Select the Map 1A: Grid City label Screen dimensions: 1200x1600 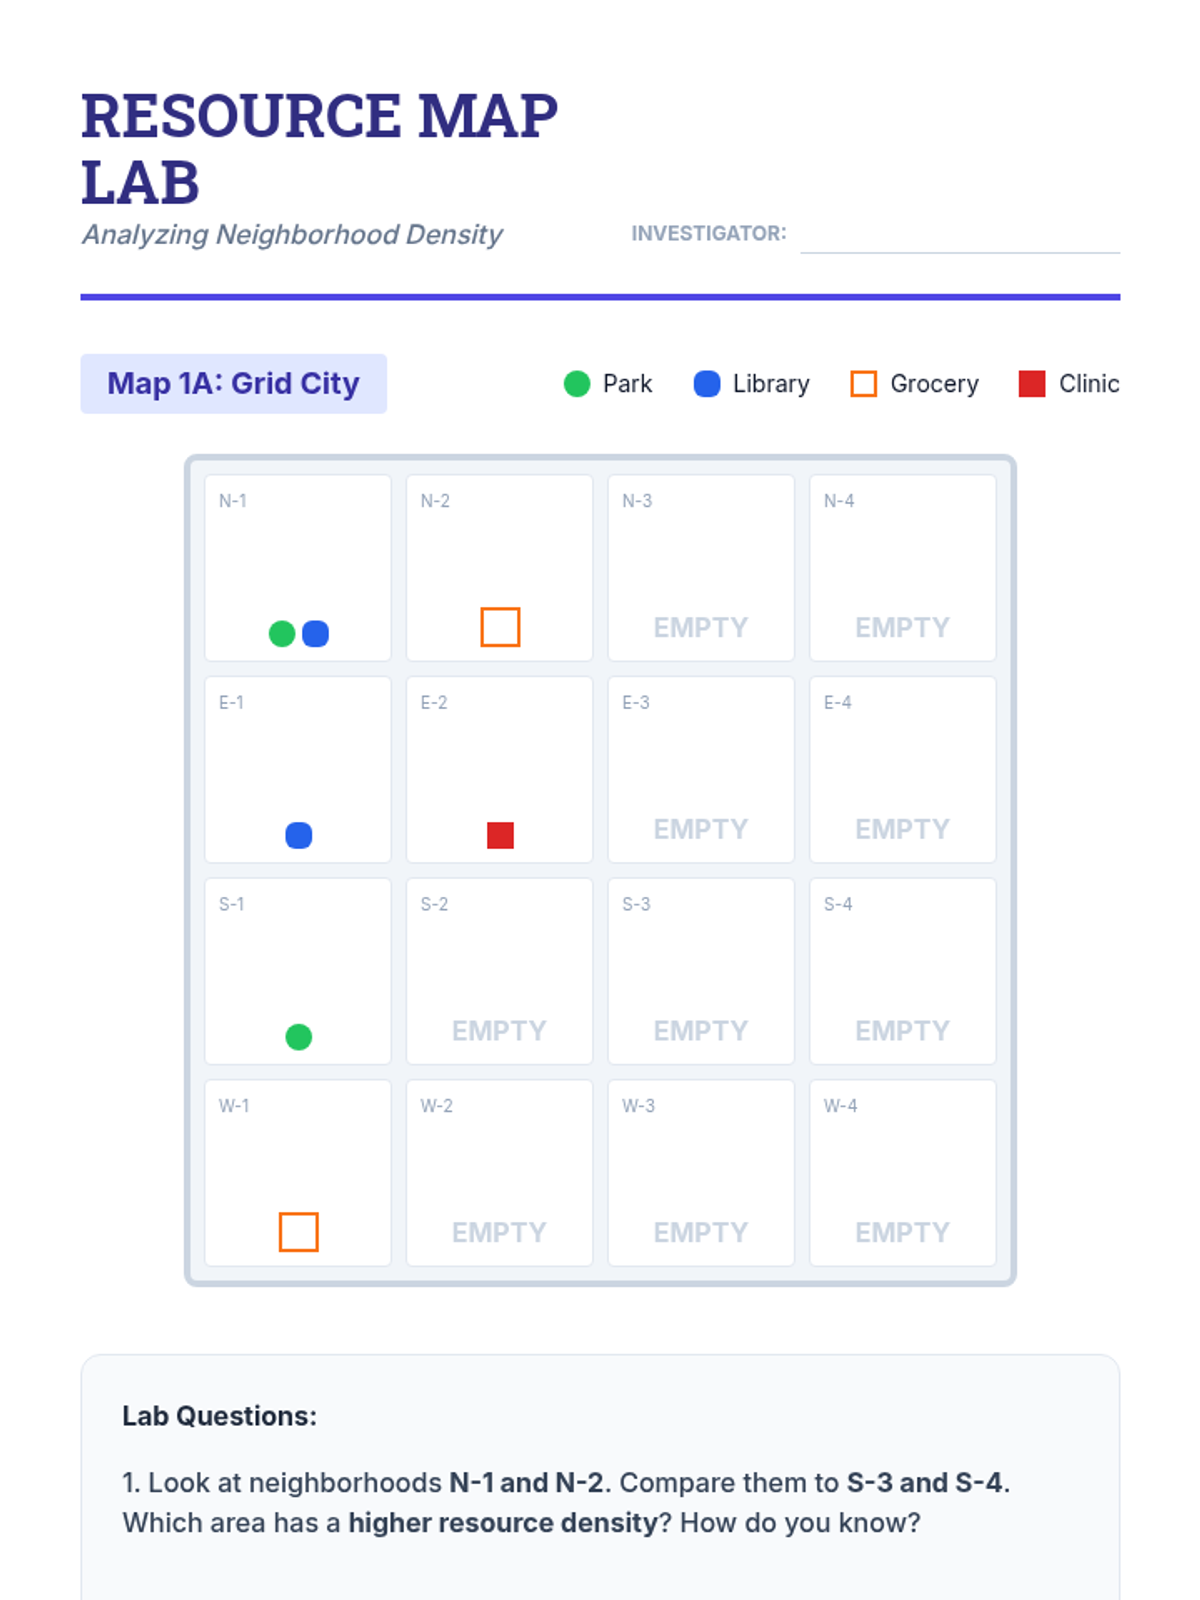point(233,384)
